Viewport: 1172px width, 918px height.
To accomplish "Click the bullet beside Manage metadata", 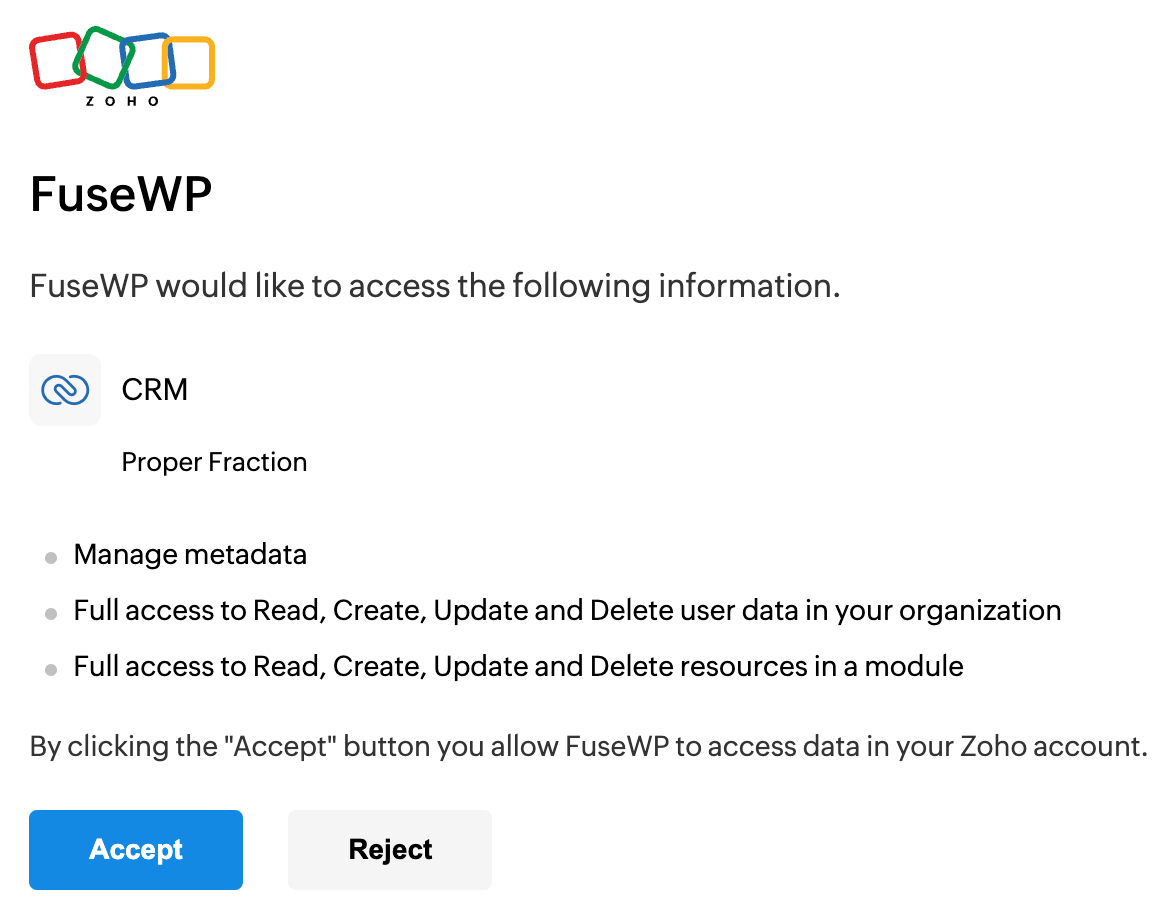I will point(49,558).
